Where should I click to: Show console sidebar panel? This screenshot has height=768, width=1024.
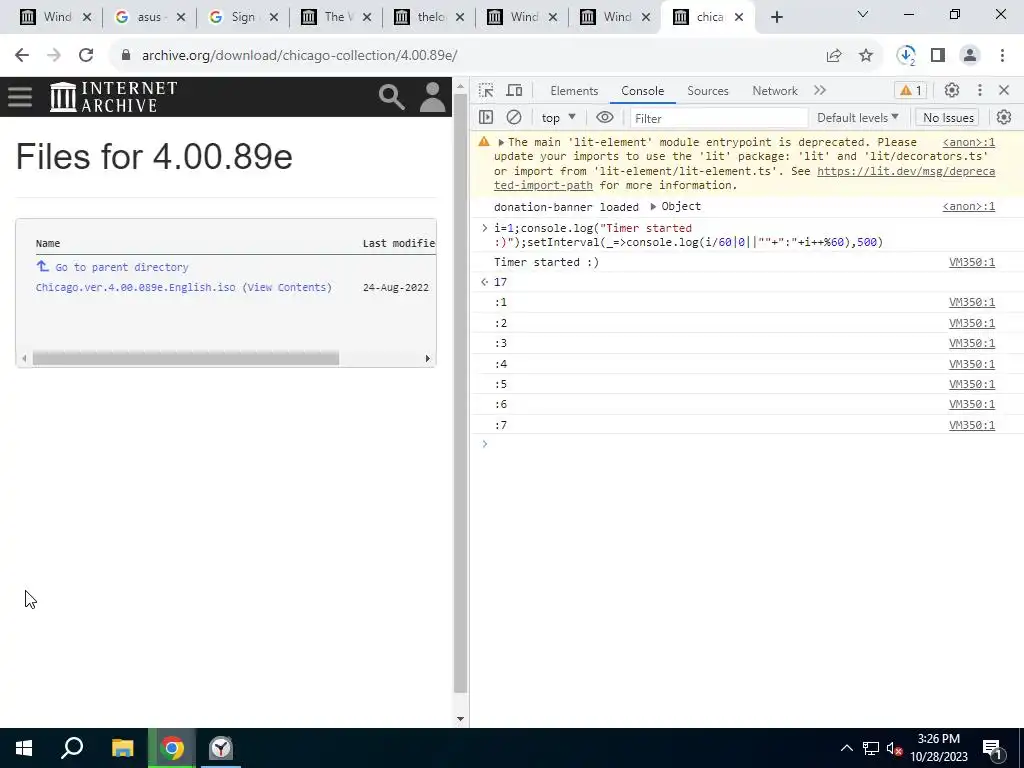pos(486,118)
